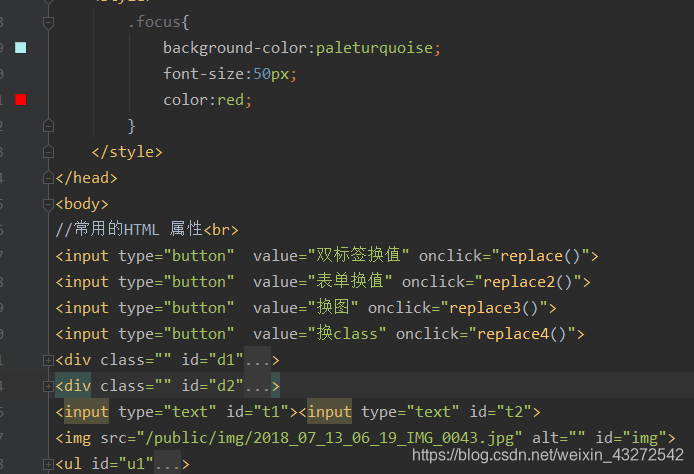Click the img src path string
This screenshot has height=474, width=694.
329,438
